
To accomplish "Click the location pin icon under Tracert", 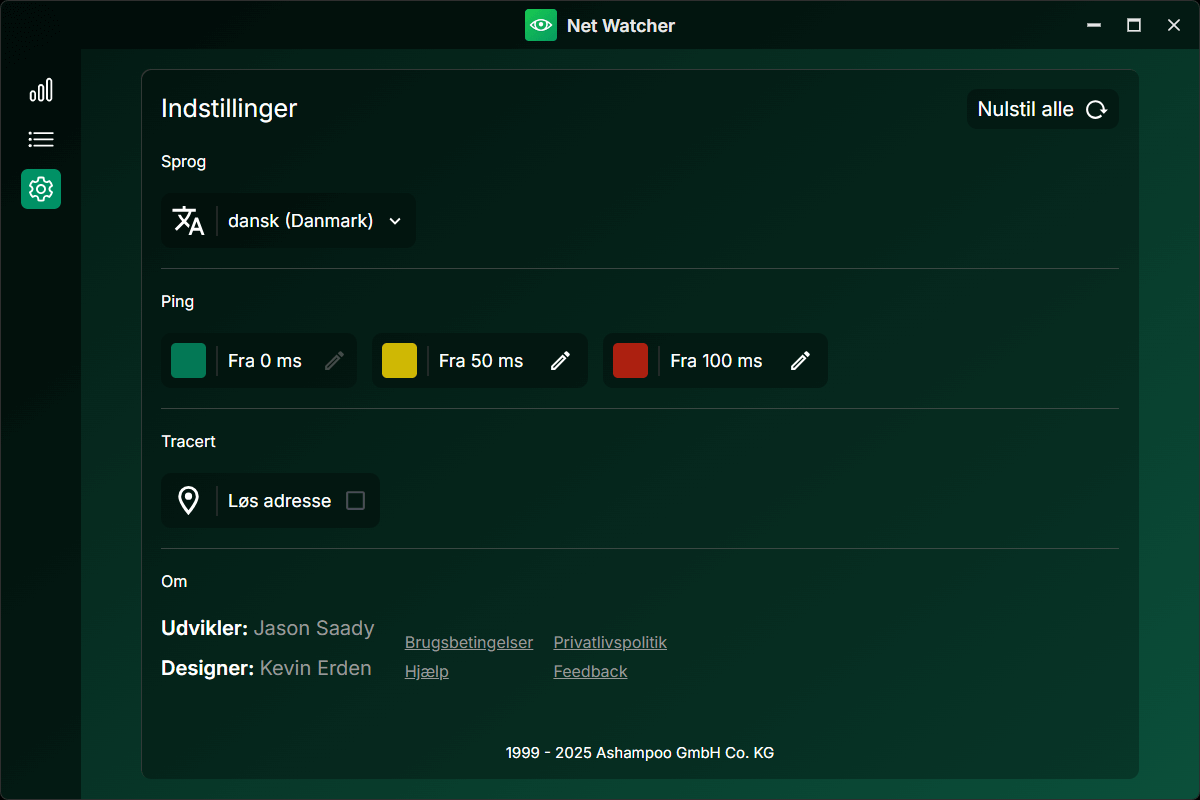I will [x=188, y=500].
